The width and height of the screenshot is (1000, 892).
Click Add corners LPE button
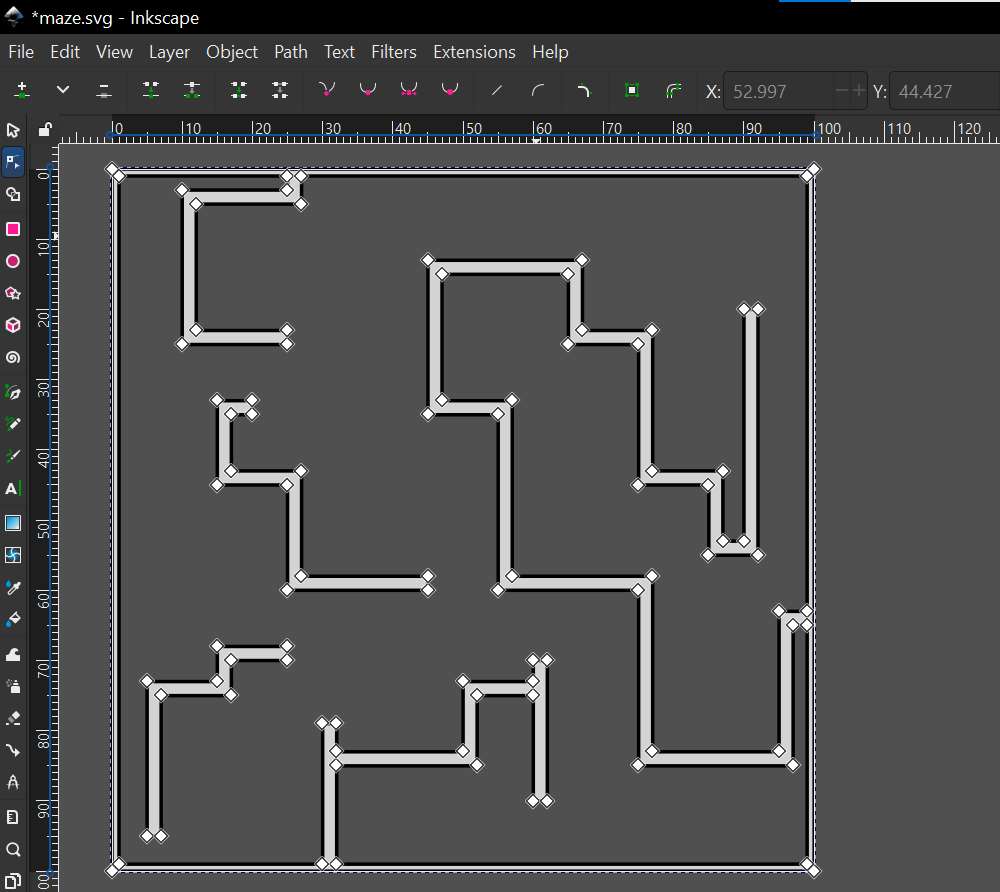(583, 91)
